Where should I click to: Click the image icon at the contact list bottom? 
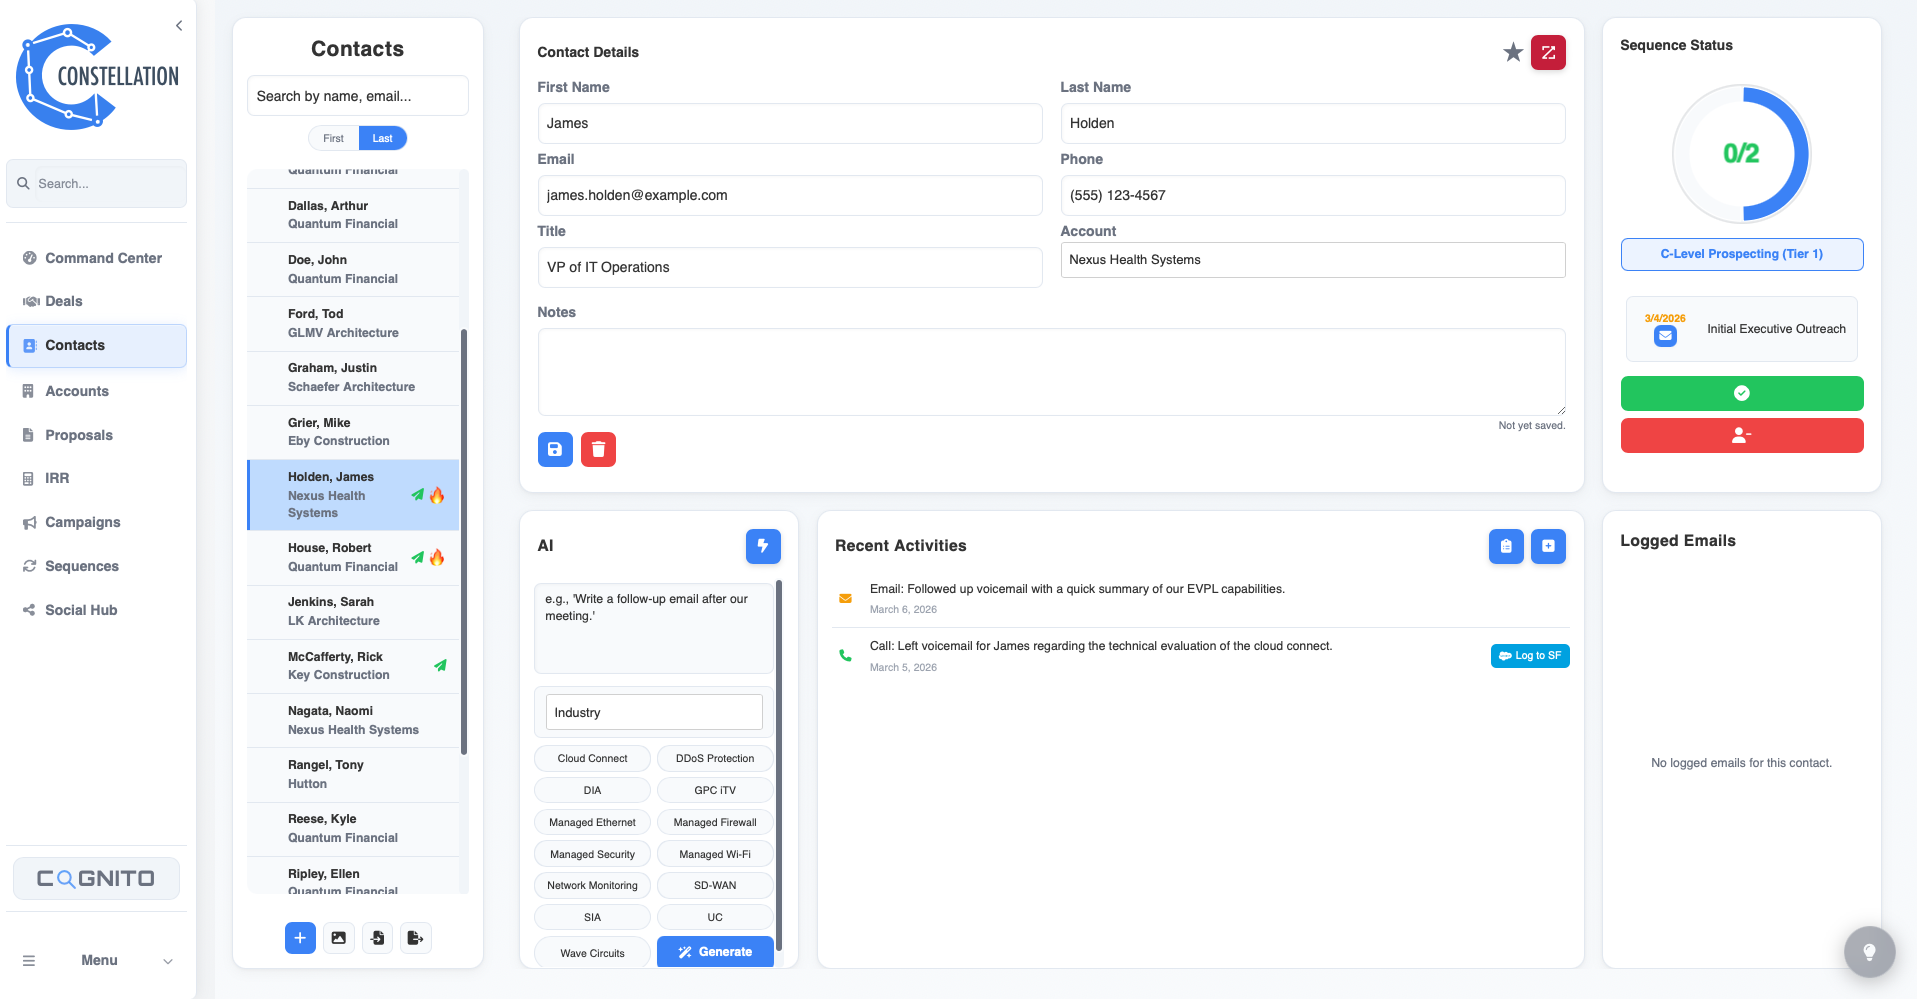coord(339,938)
